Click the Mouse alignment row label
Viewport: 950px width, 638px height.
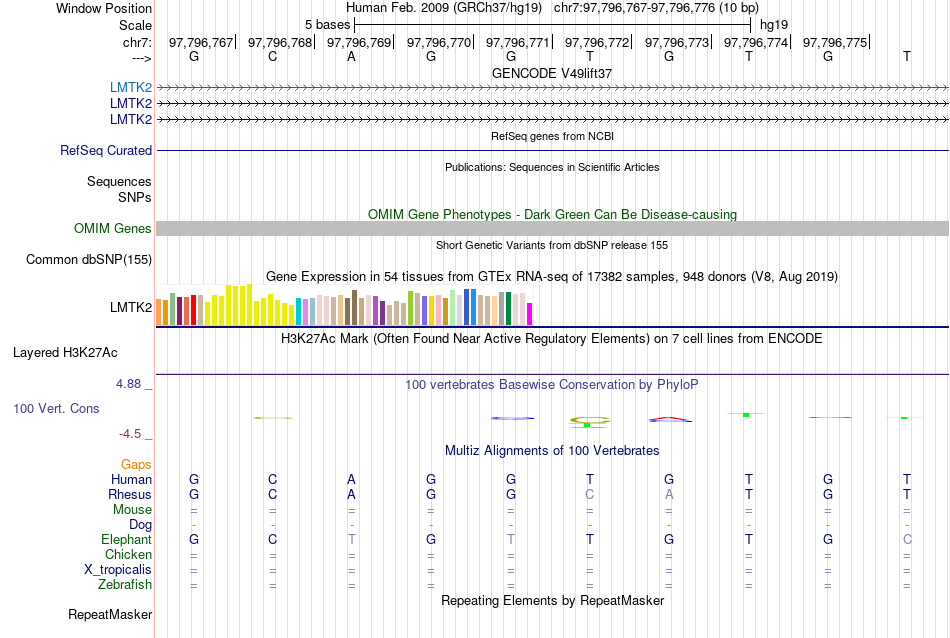pyautogui.click(x=132, y=510)
